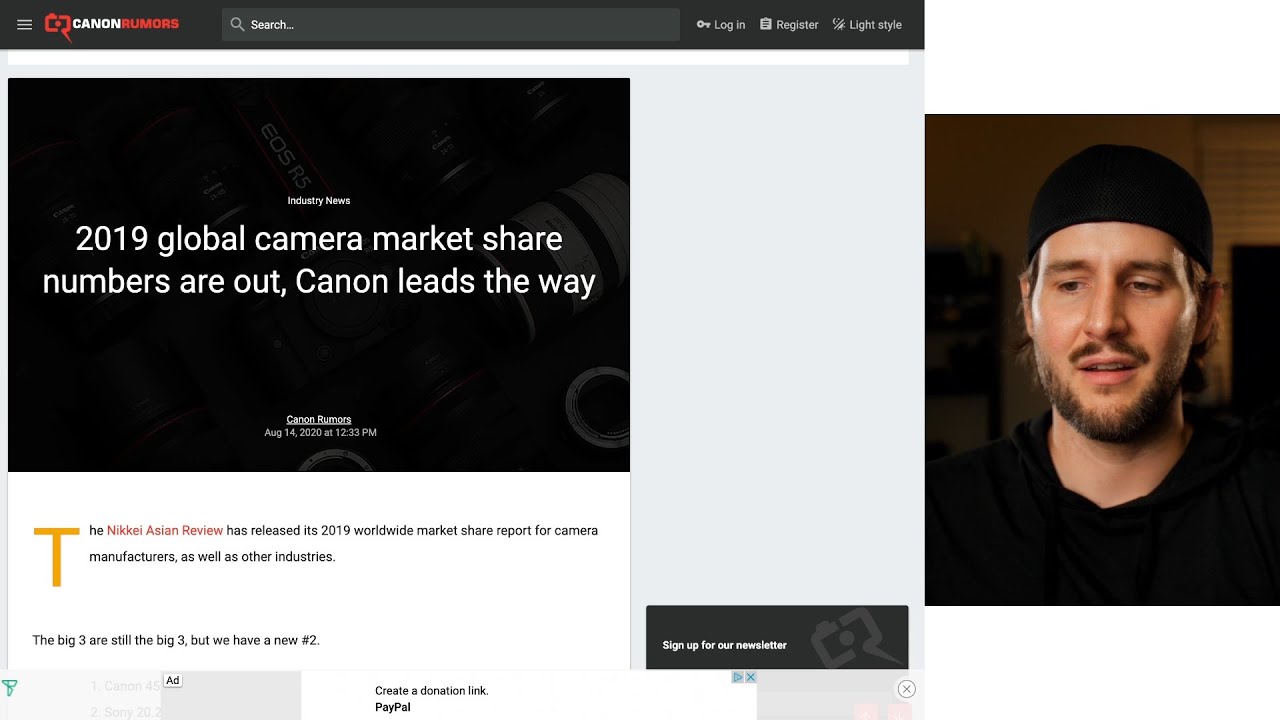
Task: Click the AdChoices triangle icon in ad
Action: pos(738,677)
